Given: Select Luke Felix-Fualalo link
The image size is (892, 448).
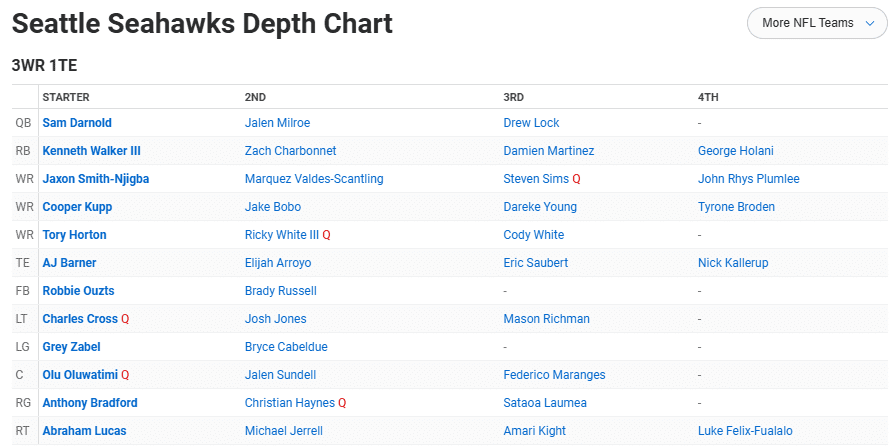Looking at the screenshot, I should point(745,431).
